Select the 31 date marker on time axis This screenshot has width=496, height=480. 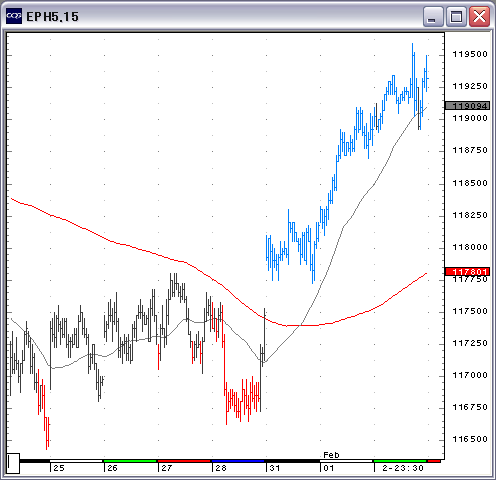coord(275,468)
